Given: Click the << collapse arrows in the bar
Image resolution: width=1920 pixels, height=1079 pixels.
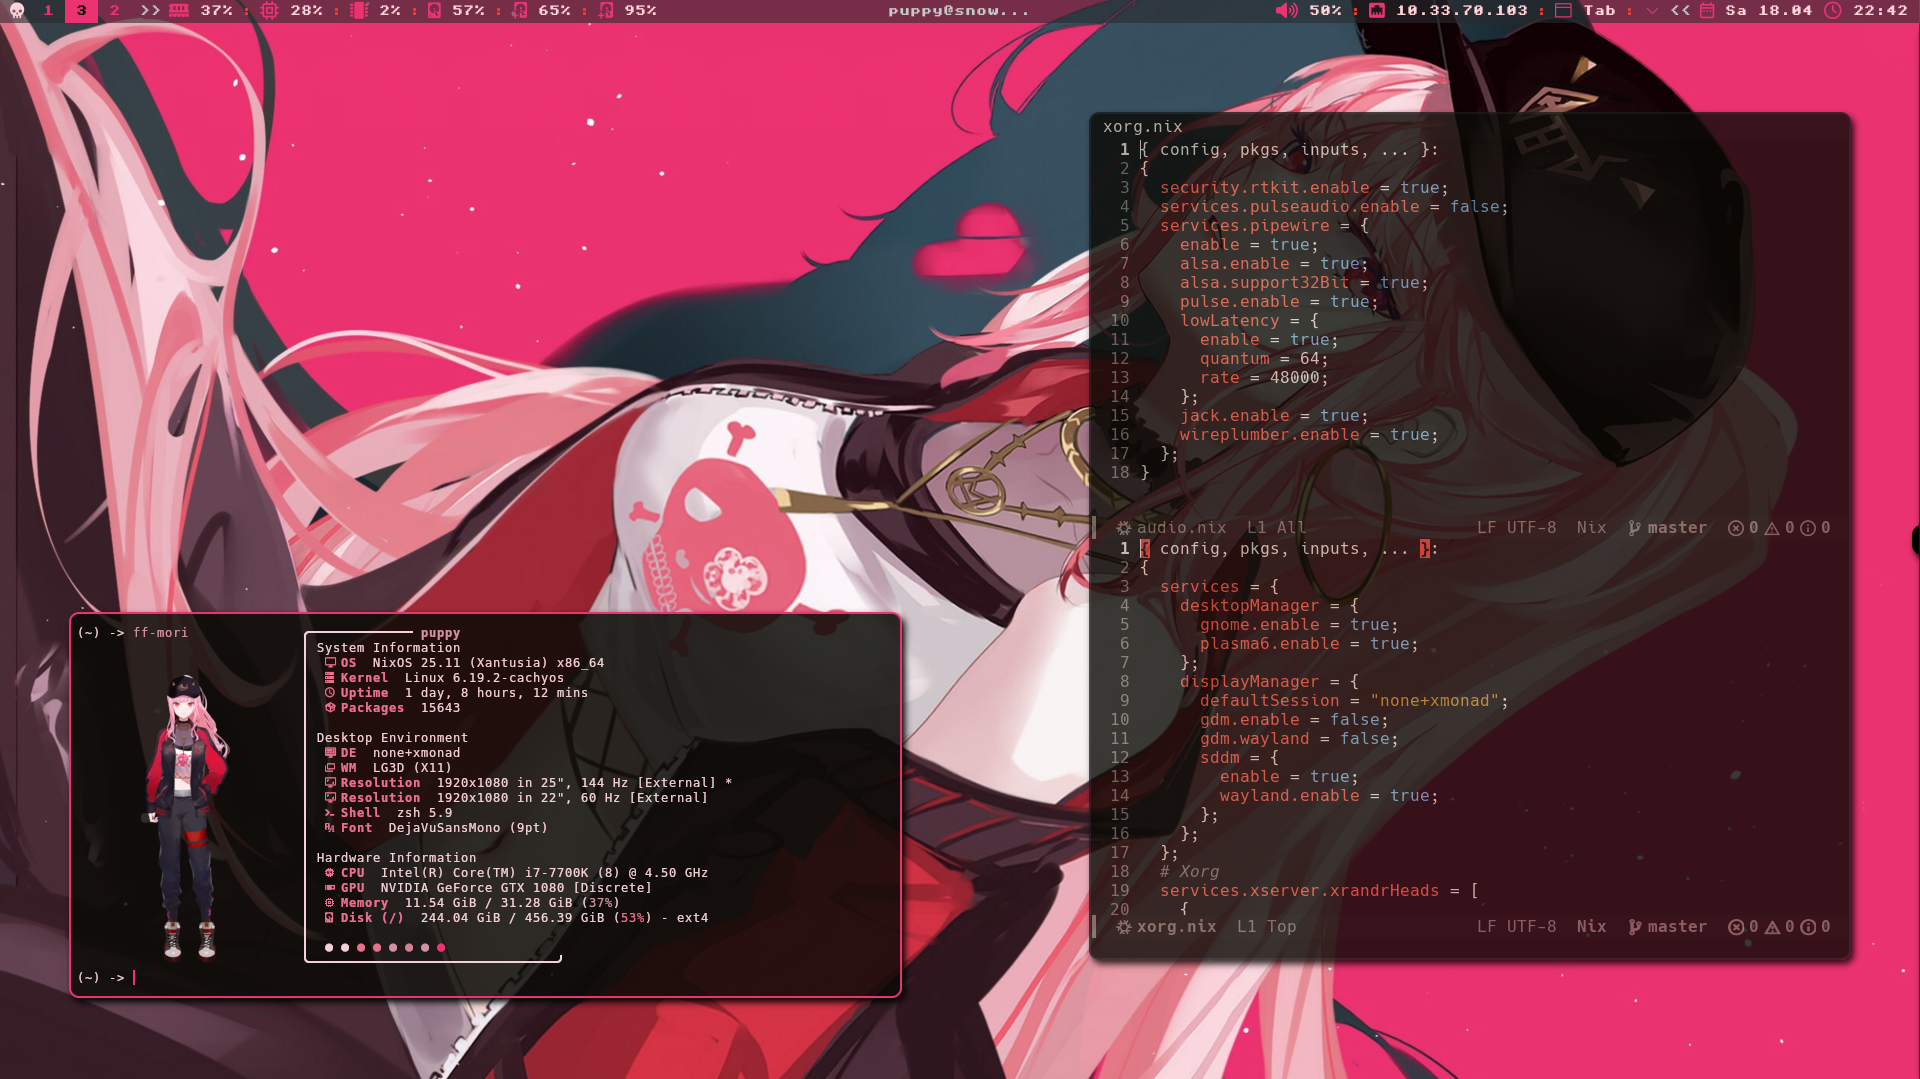Looking at the screenshot, I should pos(1680,11).
